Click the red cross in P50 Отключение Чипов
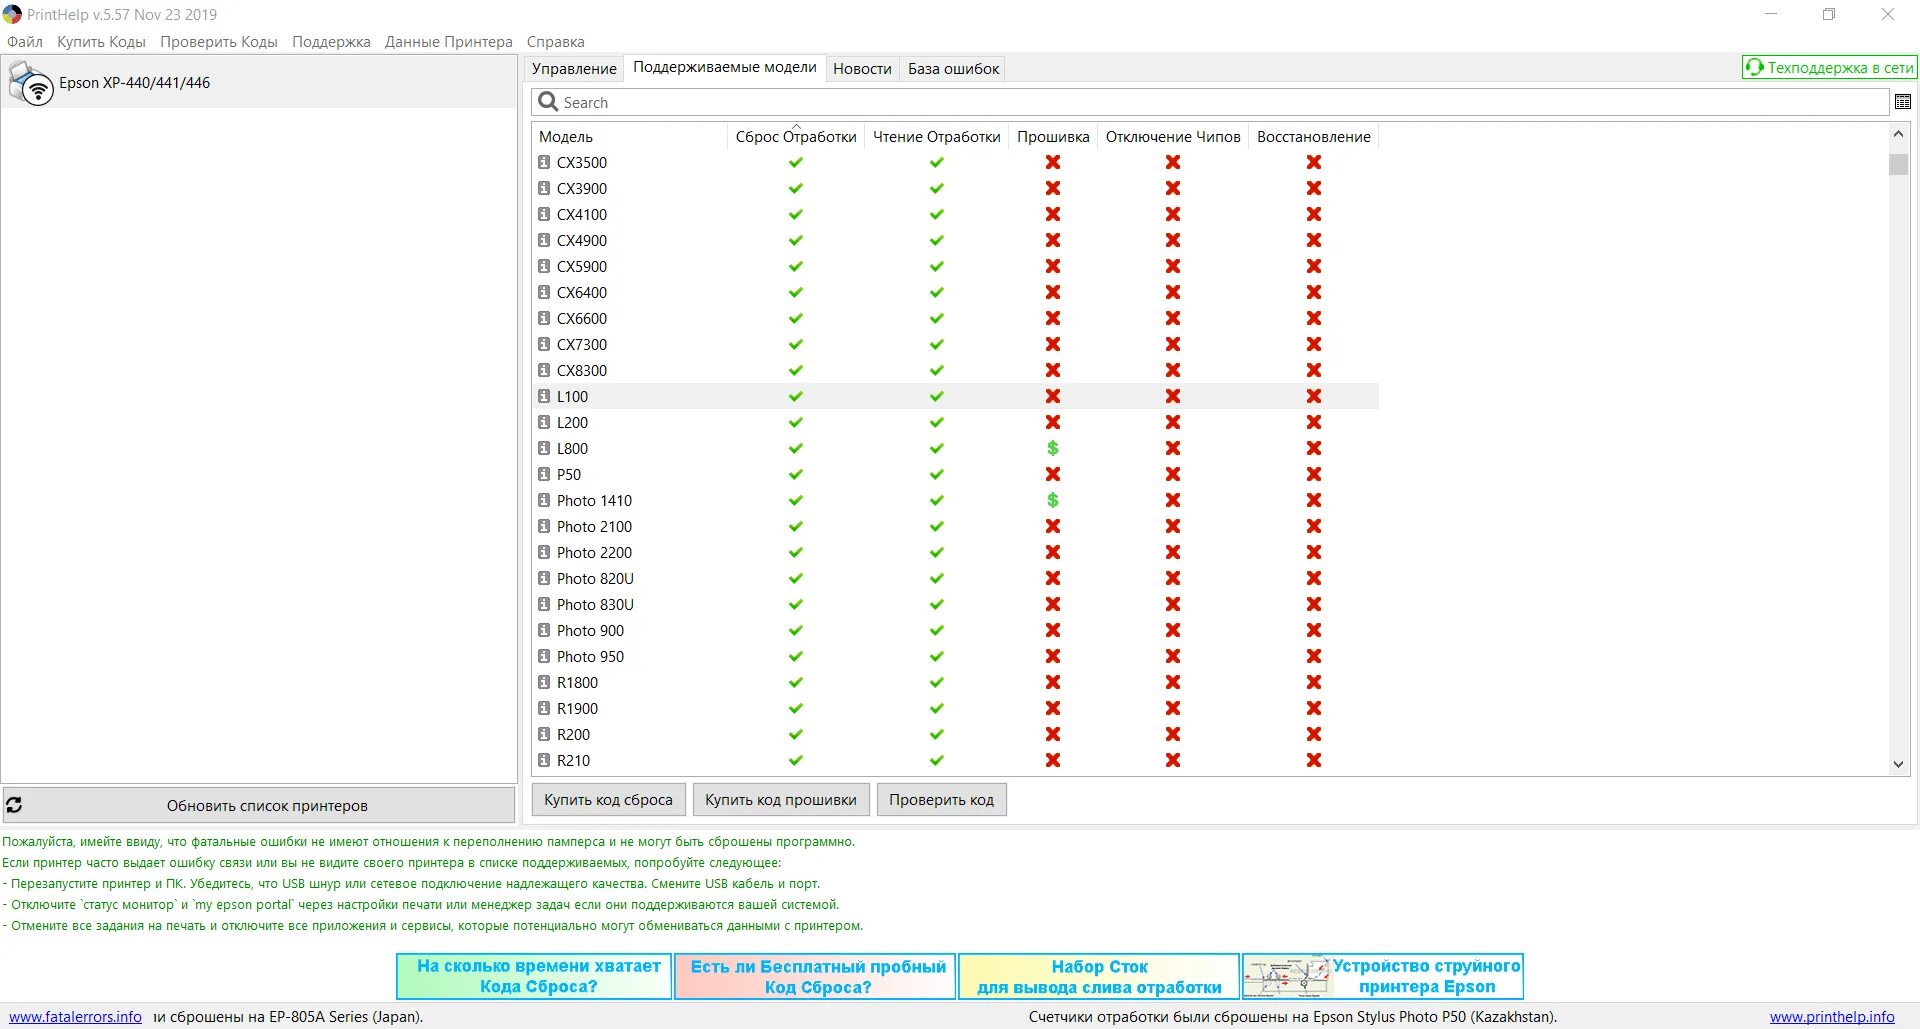The width and height of the screenshot is (1920, 1029). [1173, 474]
